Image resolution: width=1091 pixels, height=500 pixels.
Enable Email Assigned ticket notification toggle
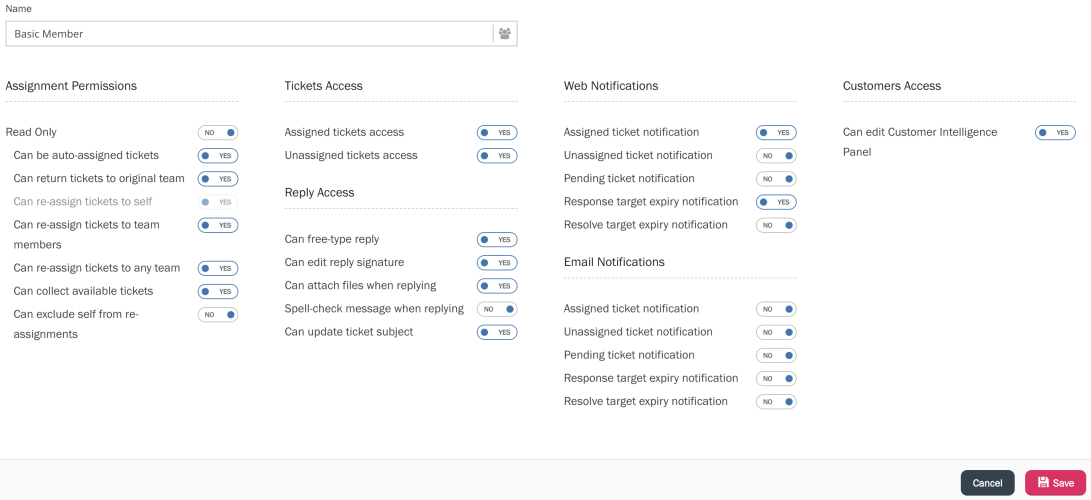coord(776,309)
